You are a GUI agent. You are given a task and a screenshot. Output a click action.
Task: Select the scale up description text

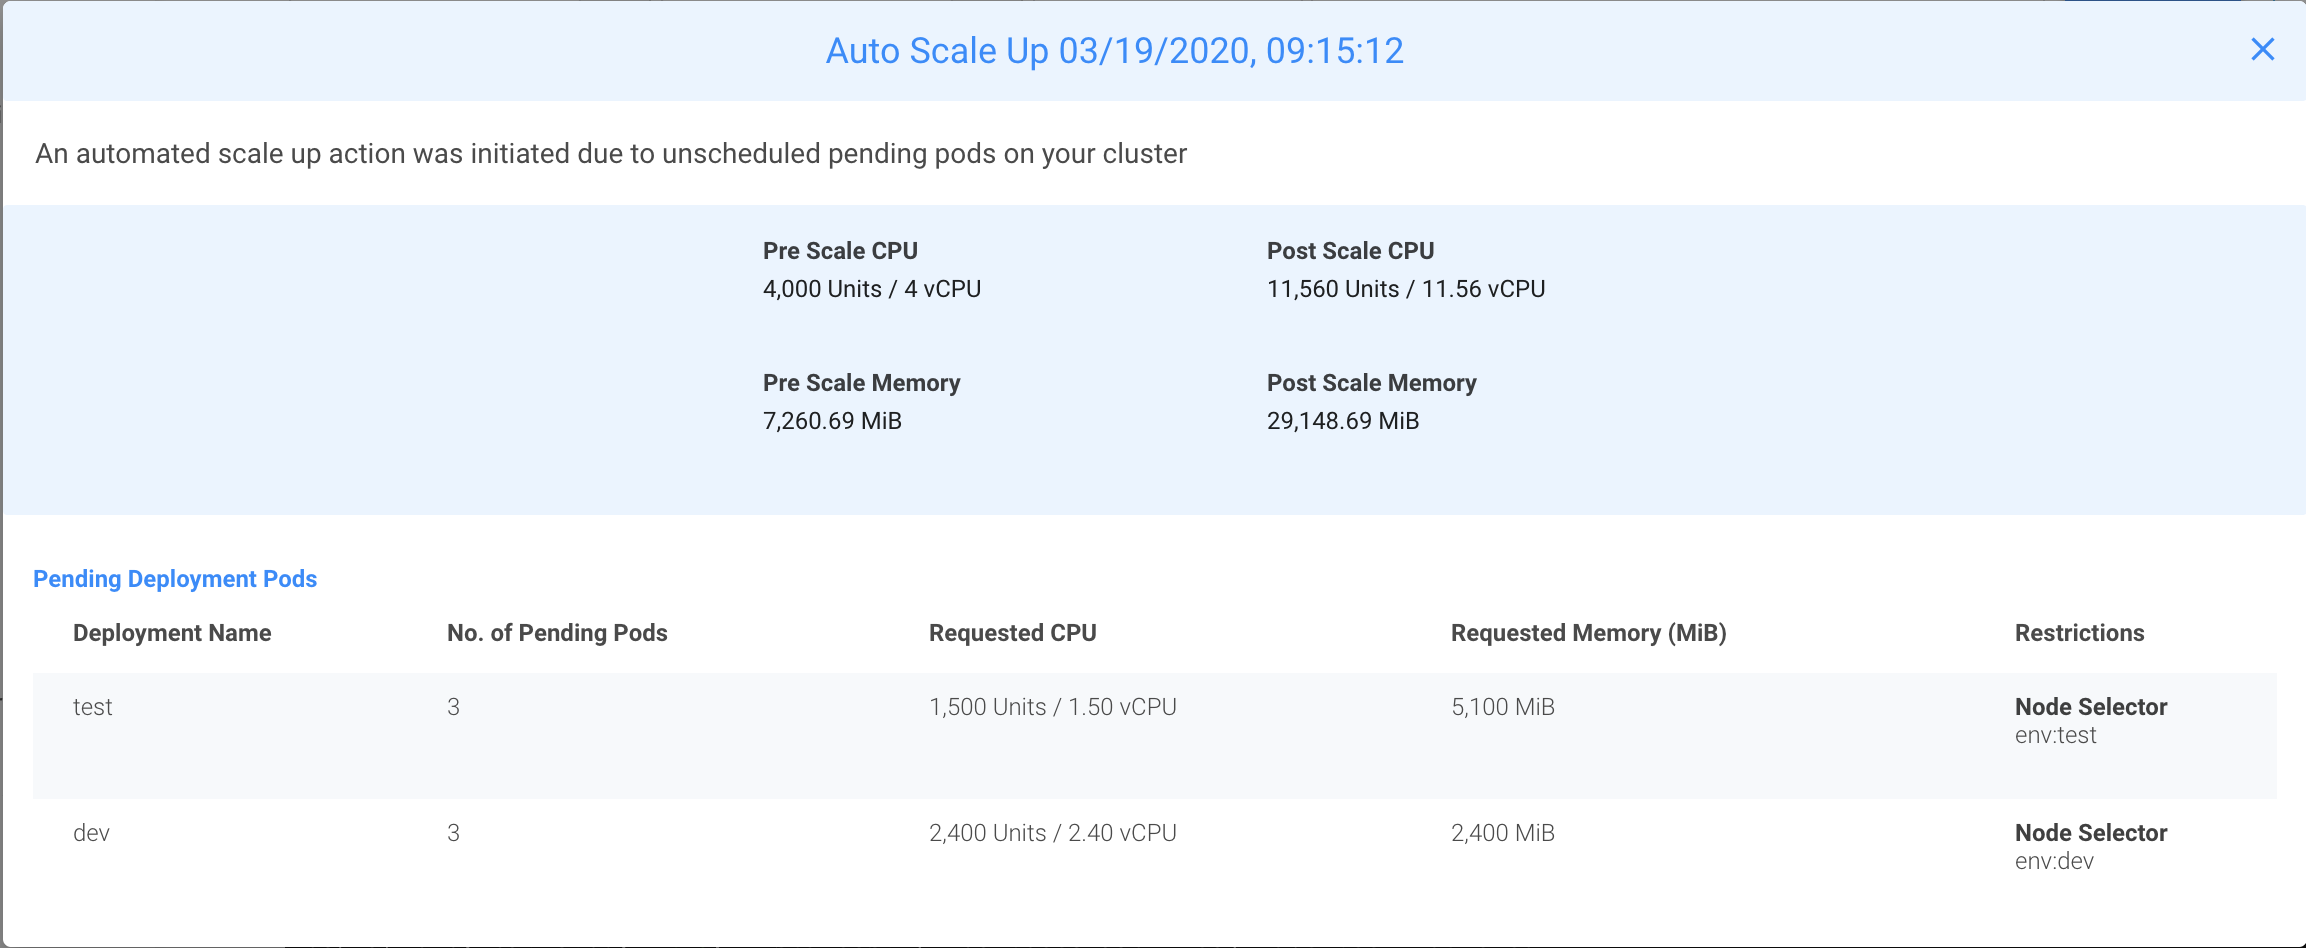click(x=610, y=153)
